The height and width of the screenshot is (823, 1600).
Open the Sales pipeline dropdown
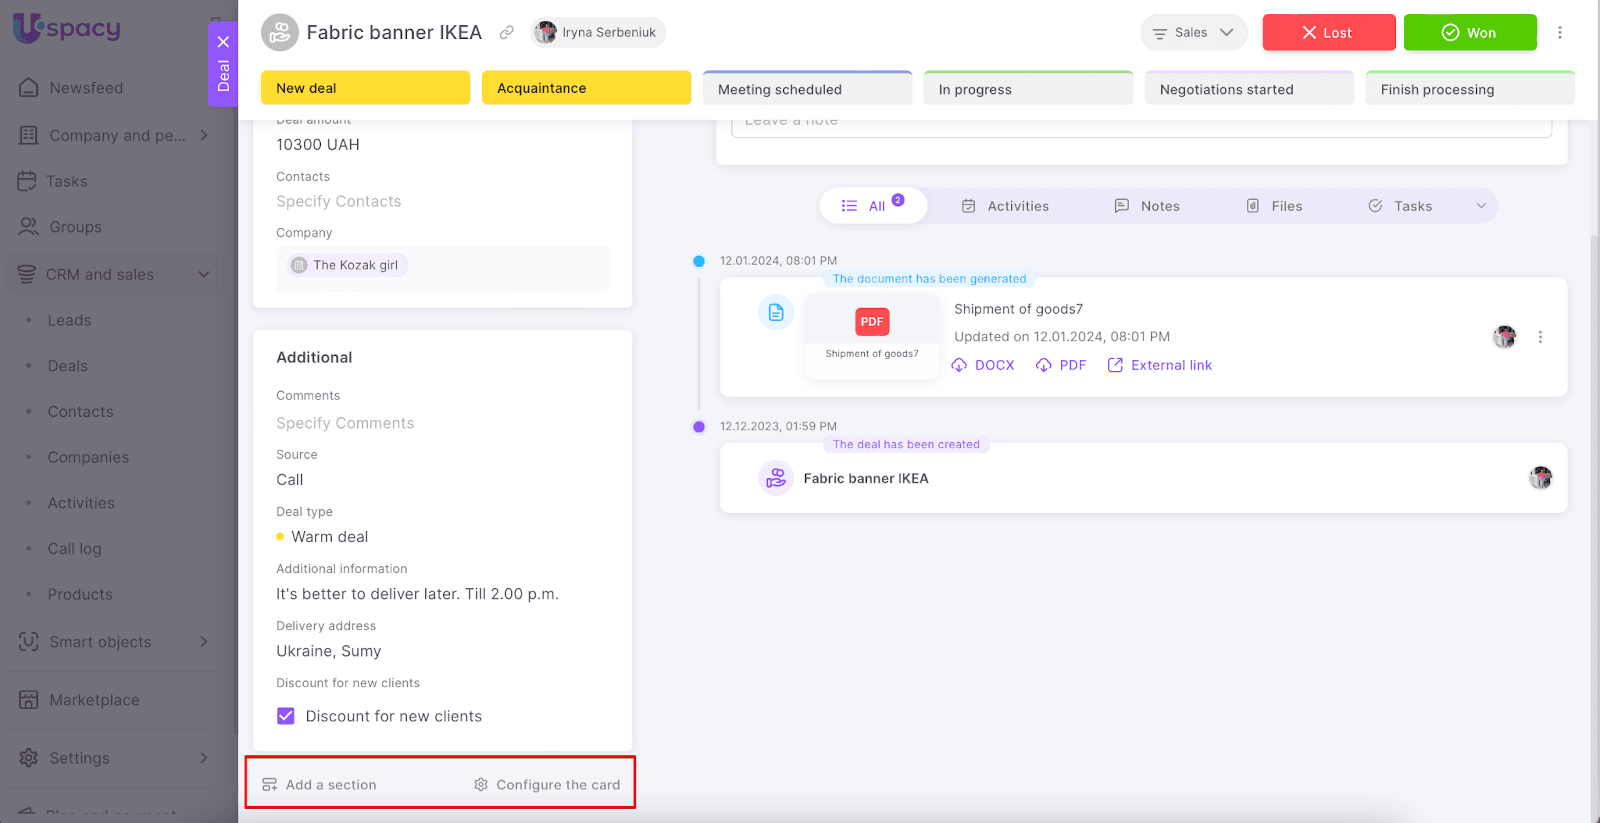click(x=1193, y=32)
